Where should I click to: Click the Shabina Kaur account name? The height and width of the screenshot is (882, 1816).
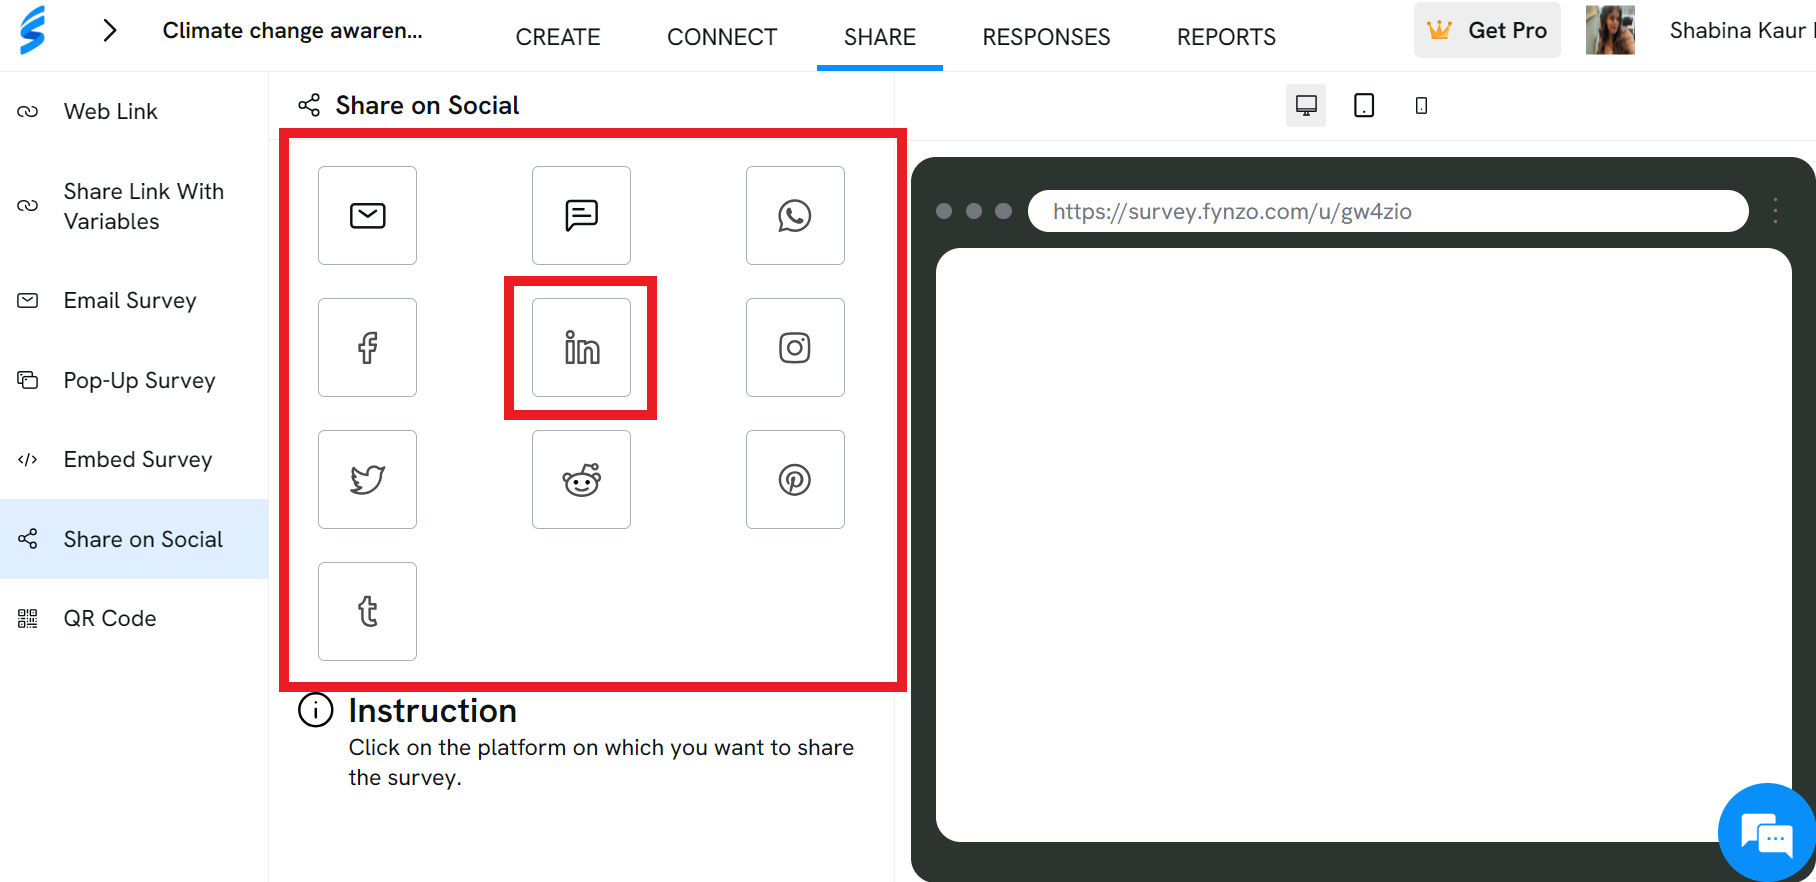click(1738, 30)
